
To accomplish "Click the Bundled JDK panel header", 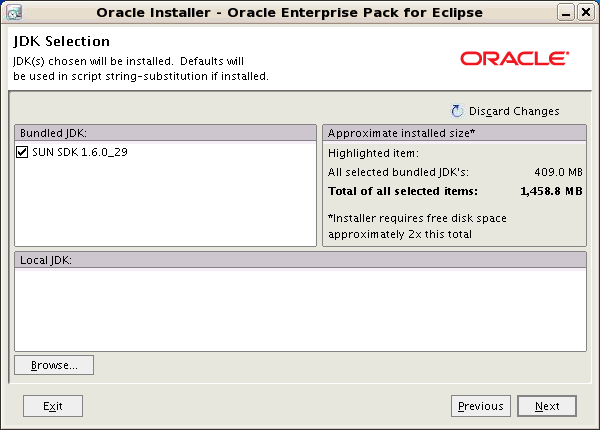I will [x=166, y=133].
